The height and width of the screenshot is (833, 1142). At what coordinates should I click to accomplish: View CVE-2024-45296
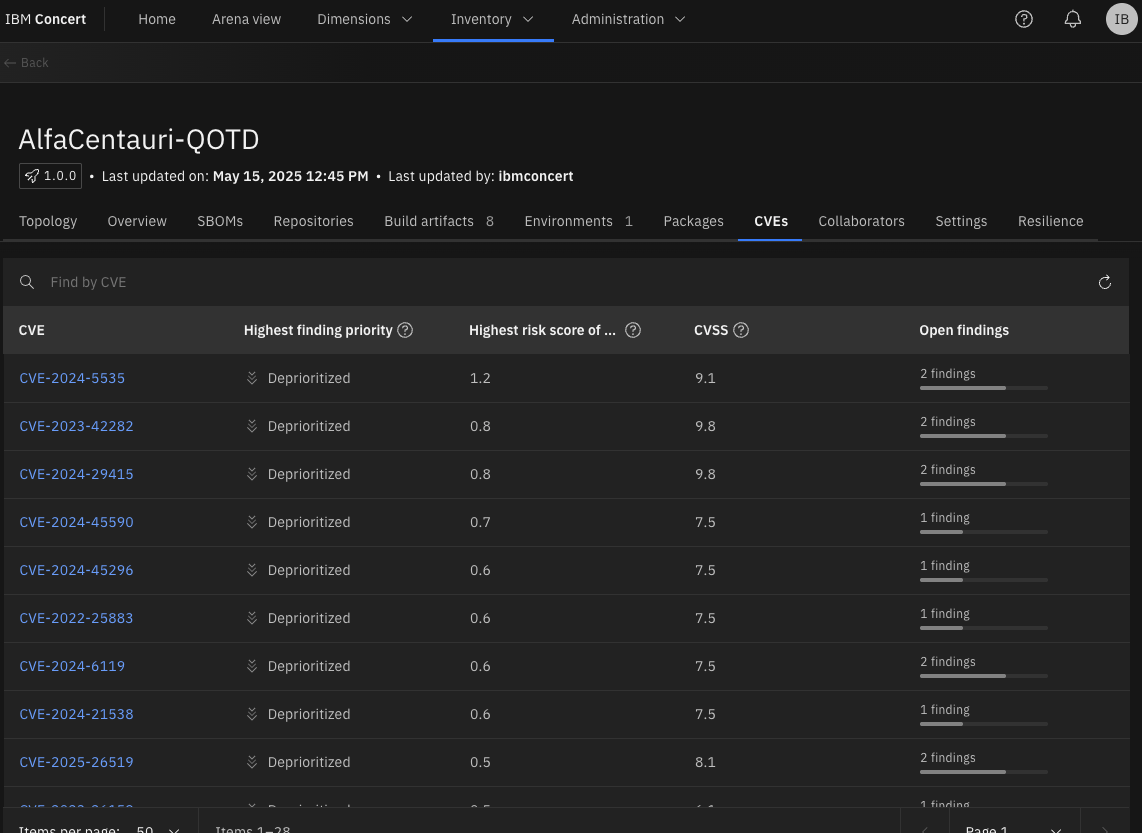[76, 570]
